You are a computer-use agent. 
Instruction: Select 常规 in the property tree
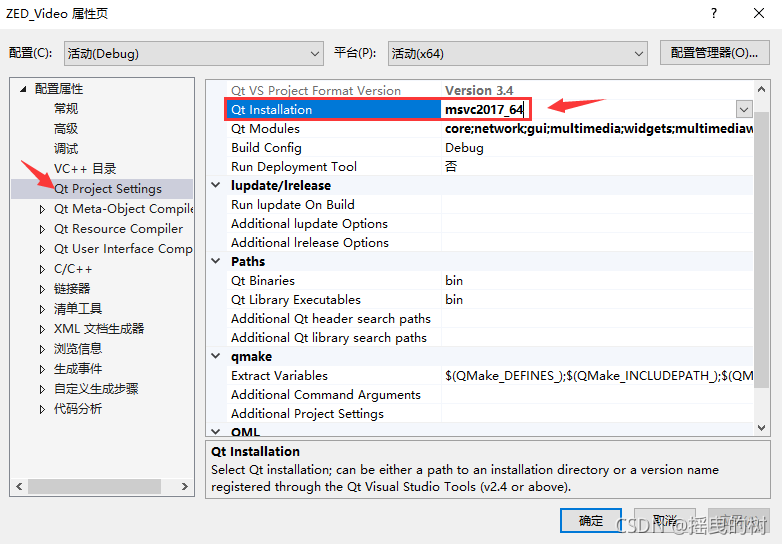(66, 109)
